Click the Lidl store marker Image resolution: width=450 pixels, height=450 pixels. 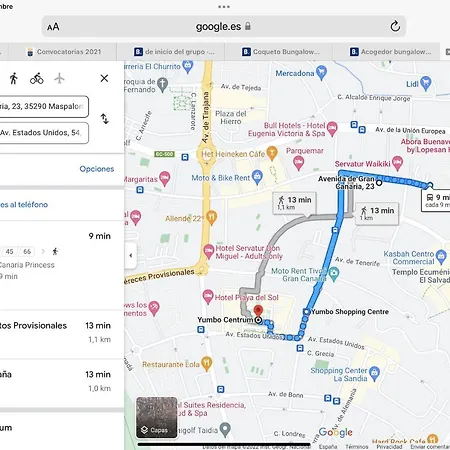pyautogui.click(x=426, y=83)
